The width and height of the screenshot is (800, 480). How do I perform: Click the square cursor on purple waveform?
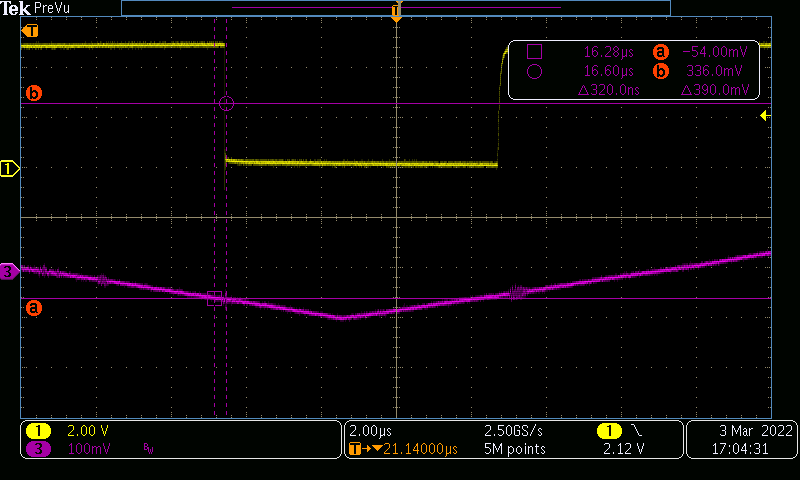coord(214,298)
